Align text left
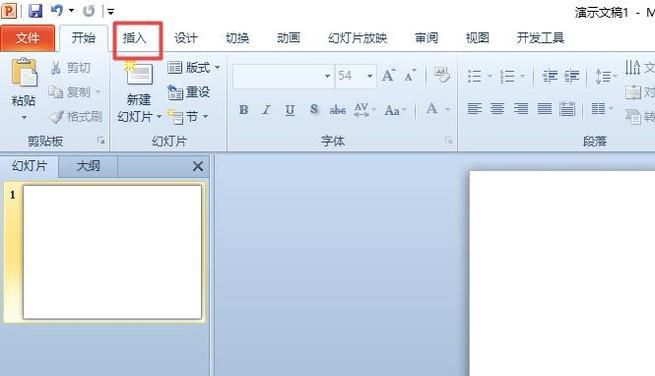655x376 pixels. (475, 109)
